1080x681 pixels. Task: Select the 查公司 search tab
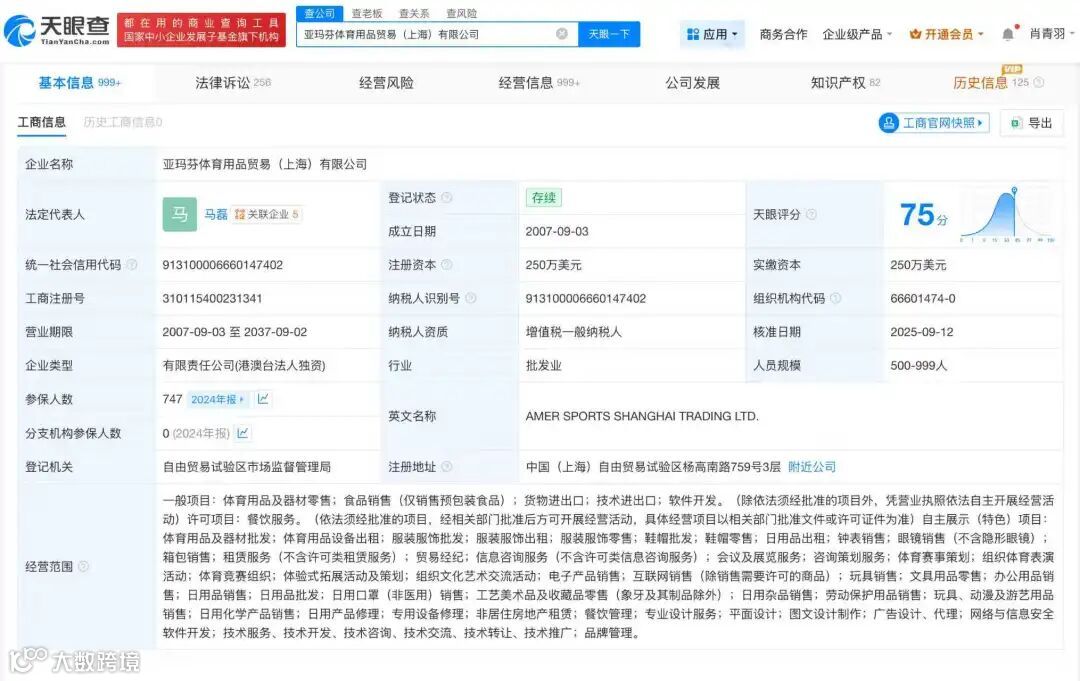pyautogui.click(x=320, y=13)
